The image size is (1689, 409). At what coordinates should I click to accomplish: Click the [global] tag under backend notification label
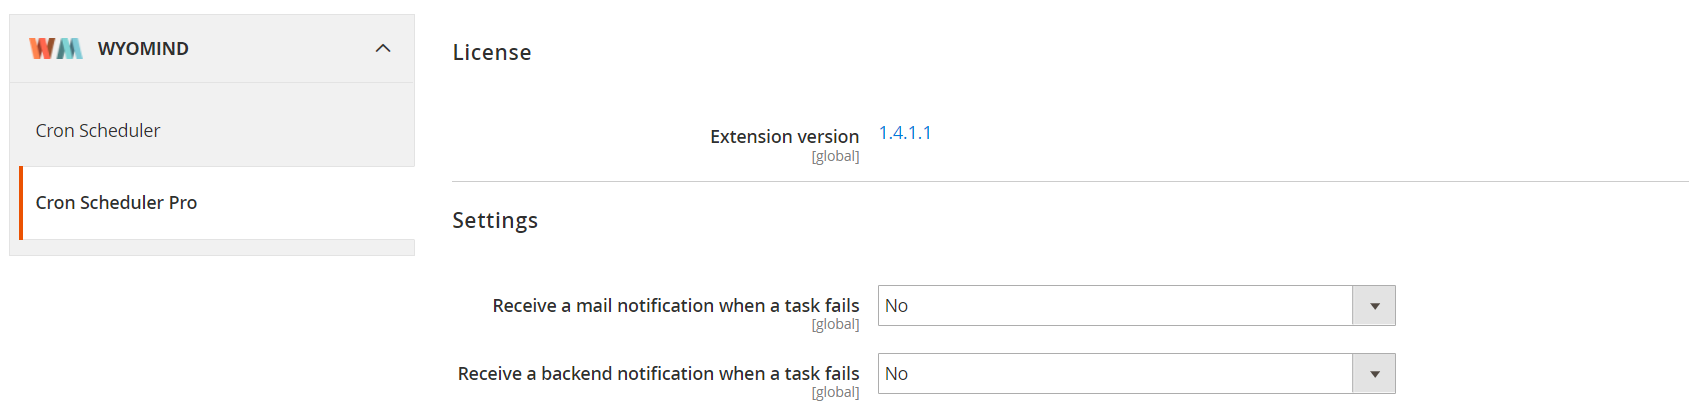point(836,393)
